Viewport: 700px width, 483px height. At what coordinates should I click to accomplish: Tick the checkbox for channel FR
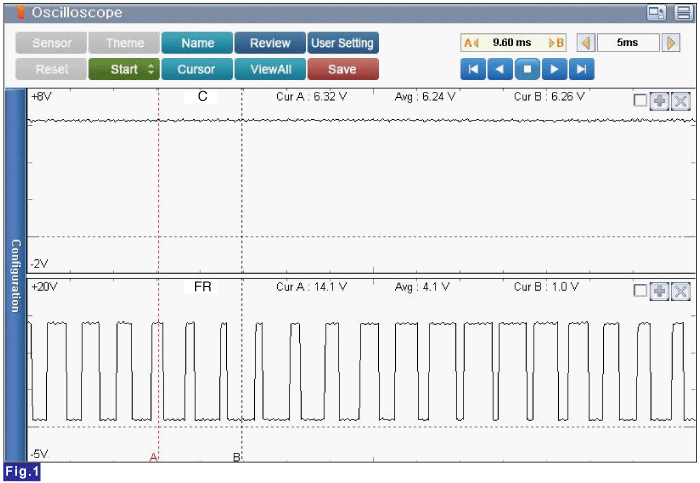point(640,291)
